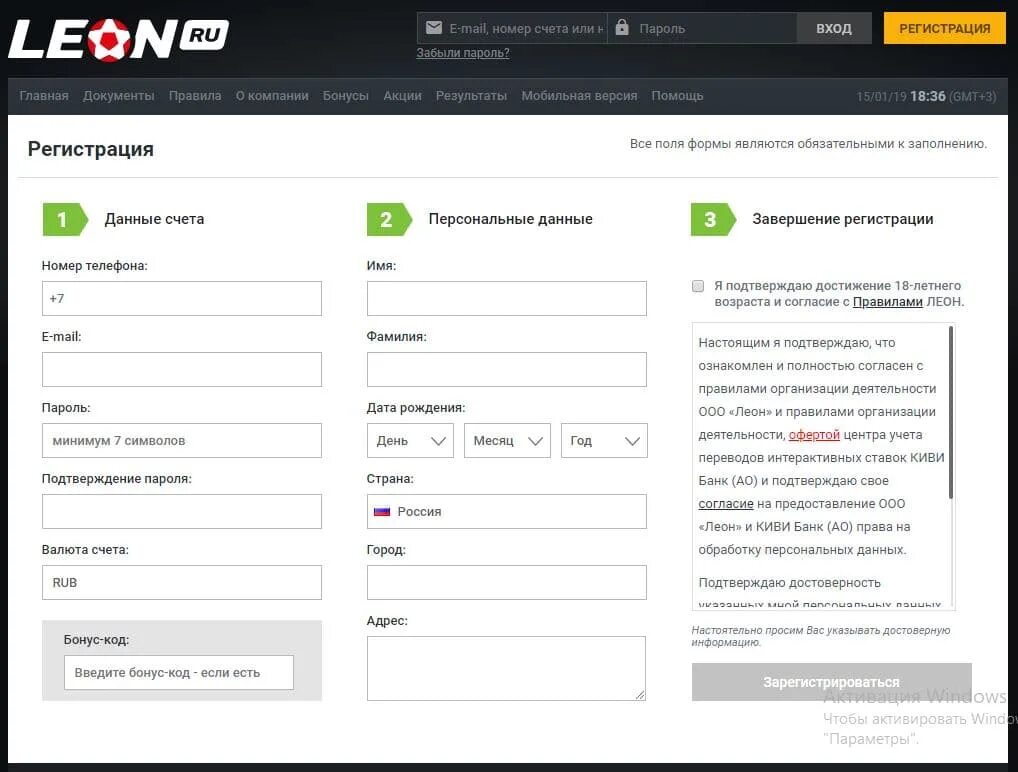The image size is (1018, 772).
Task: Focus the Город field
Action: tap(506, 582)
